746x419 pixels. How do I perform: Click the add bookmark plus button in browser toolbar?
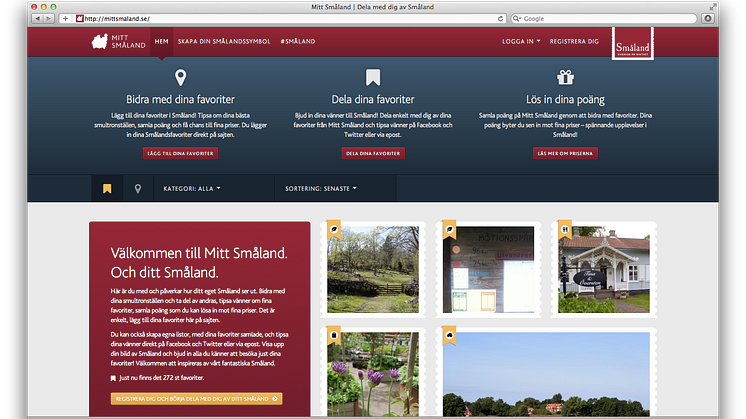coord(65,18)
